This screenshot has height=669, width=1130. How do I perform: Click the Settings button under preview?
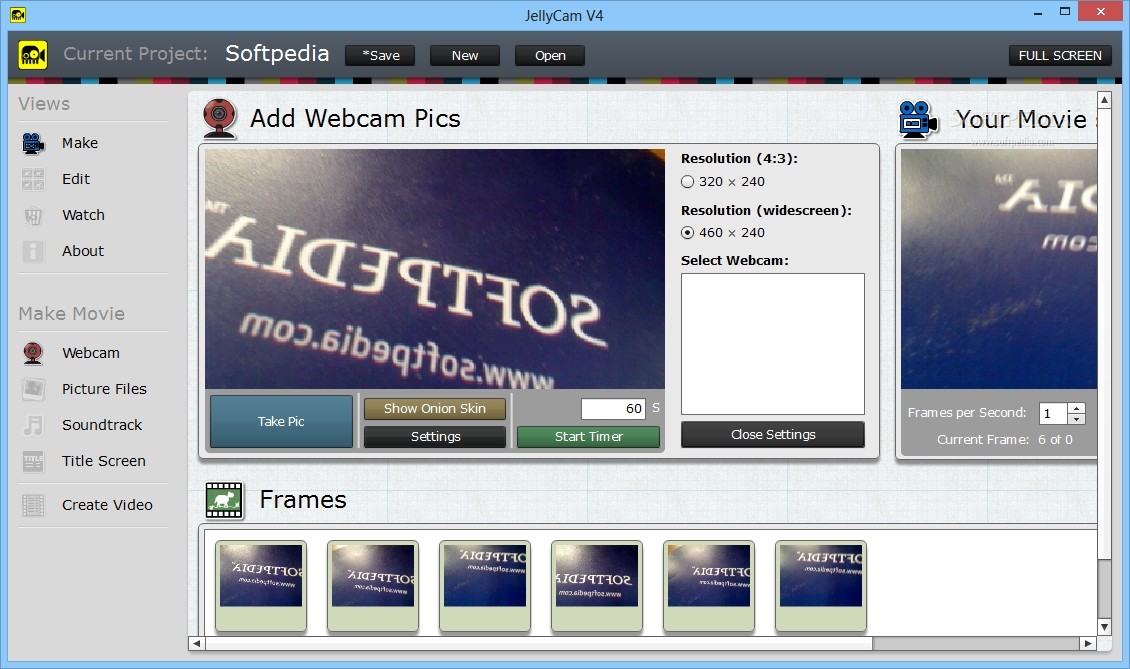[x=435, y=437]
